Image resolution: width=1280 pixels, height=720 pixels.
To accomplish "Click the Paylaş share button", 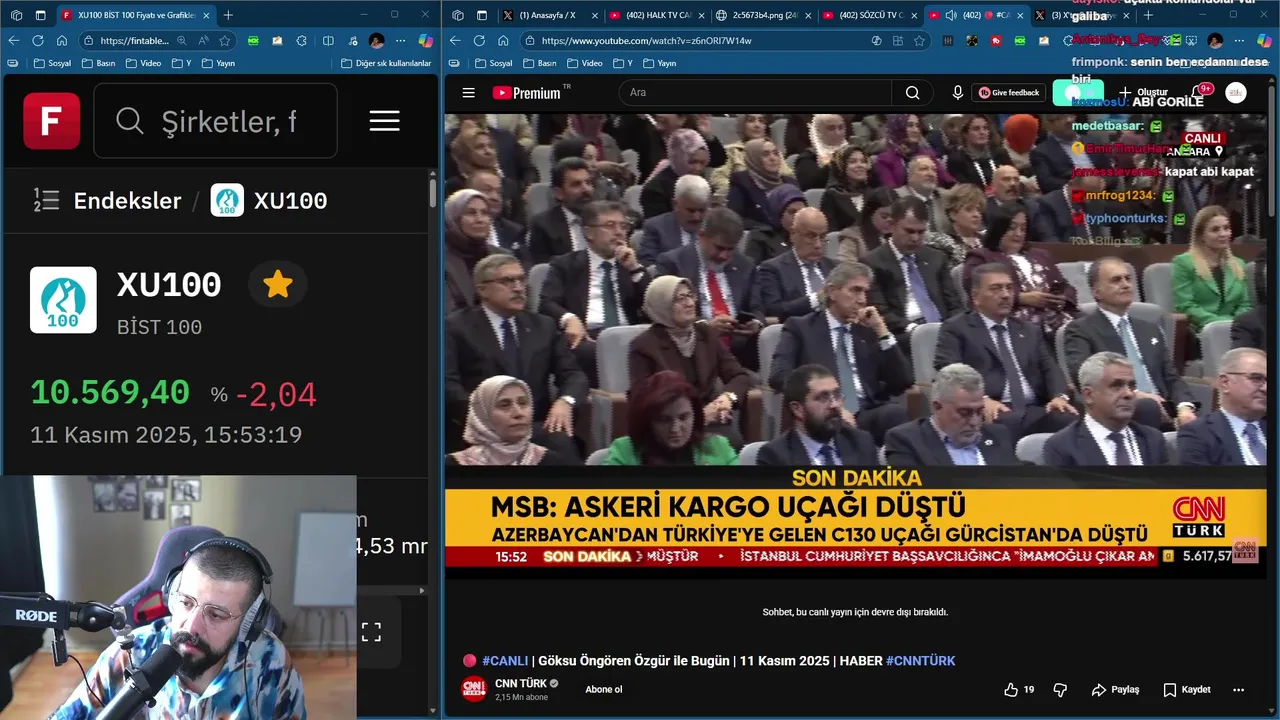I will pyautogui.click(x=1116, y=689).
